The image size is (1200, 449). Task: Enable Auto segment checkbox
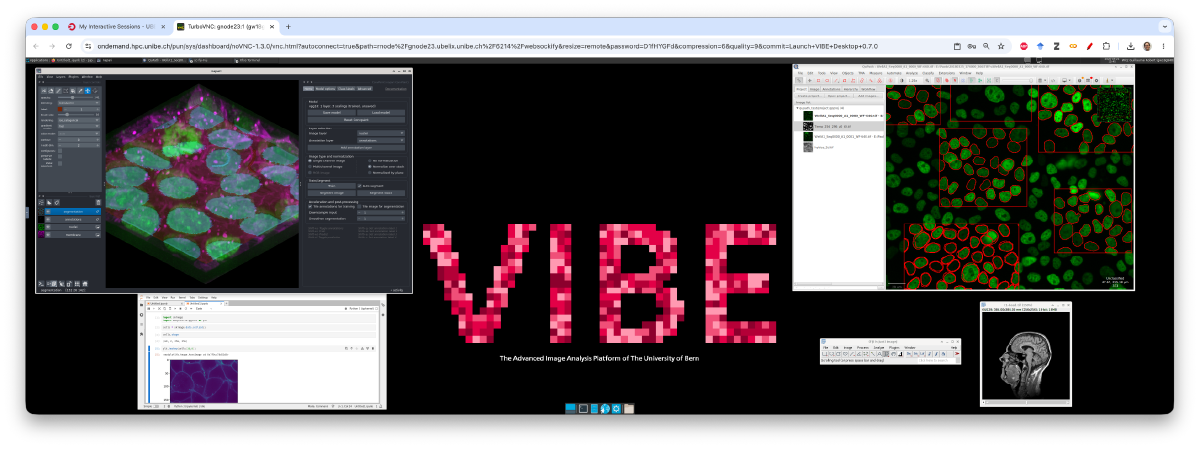point(360,186)
